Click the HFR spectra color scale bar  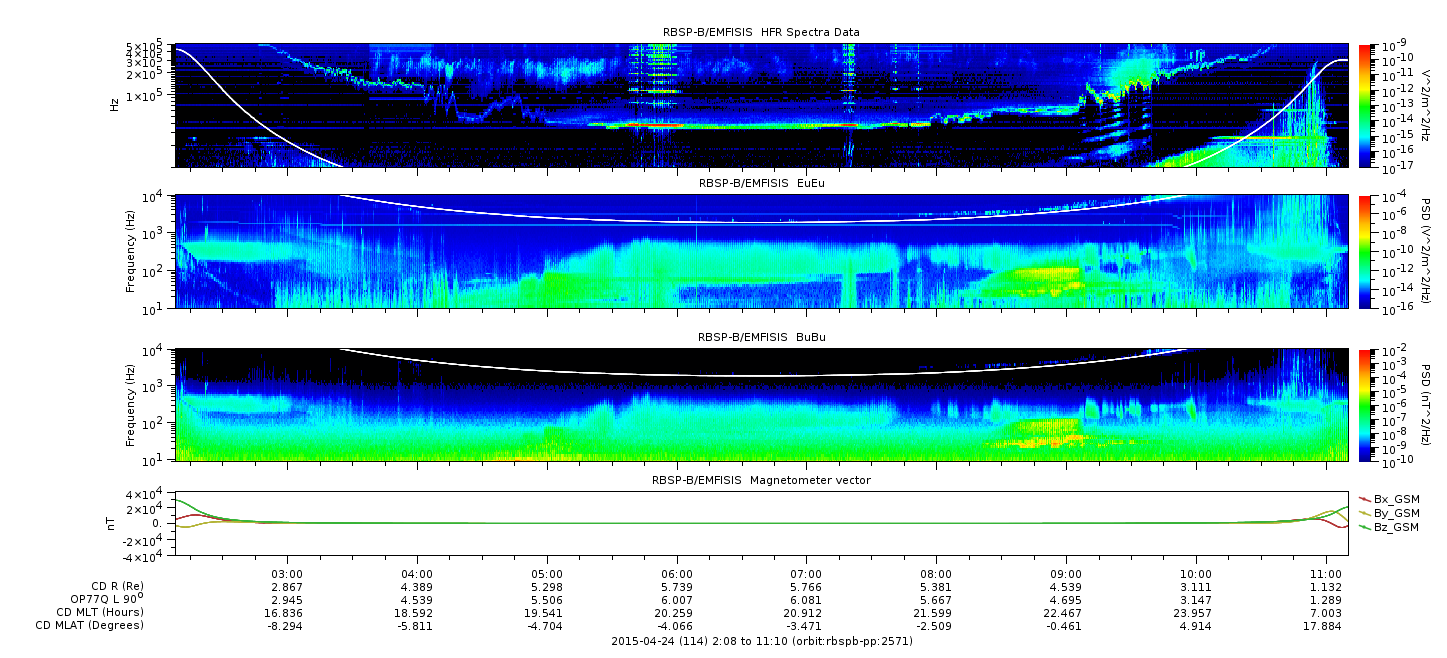pyautogui.click(x=1363, y=105)
